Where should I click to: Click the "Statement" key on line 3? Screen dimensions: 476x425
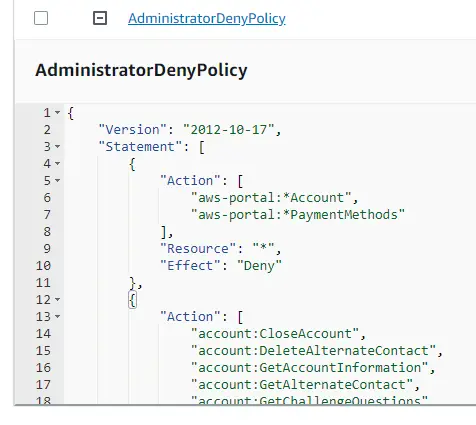click(x=140, y=147)
